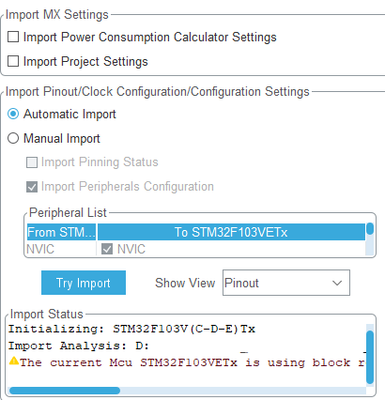This screenshot has height=400, width=385.
Task: Click the Show View dropdown chevron arrow
Action: point(337,283)
